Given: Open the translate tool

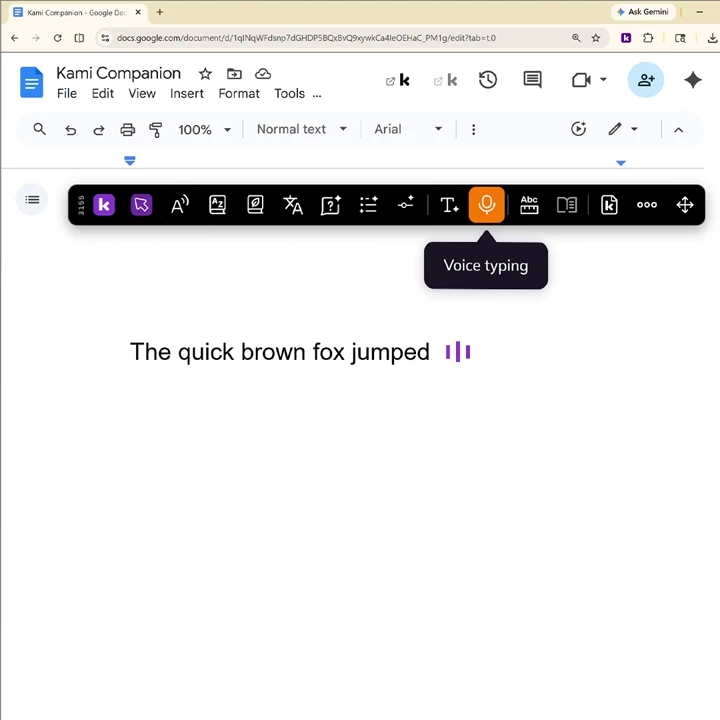Looking at the screenshot, I should tap(293, 205).
